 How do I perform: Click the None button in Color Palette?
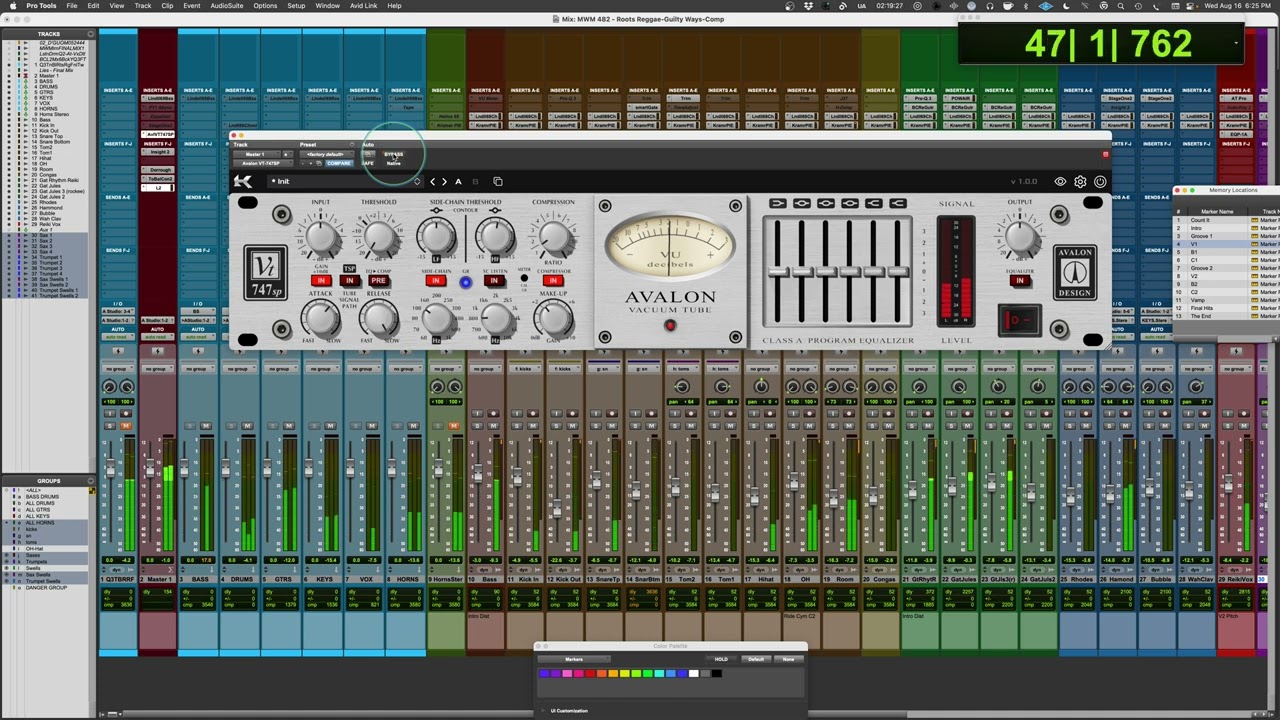[789, 659]
